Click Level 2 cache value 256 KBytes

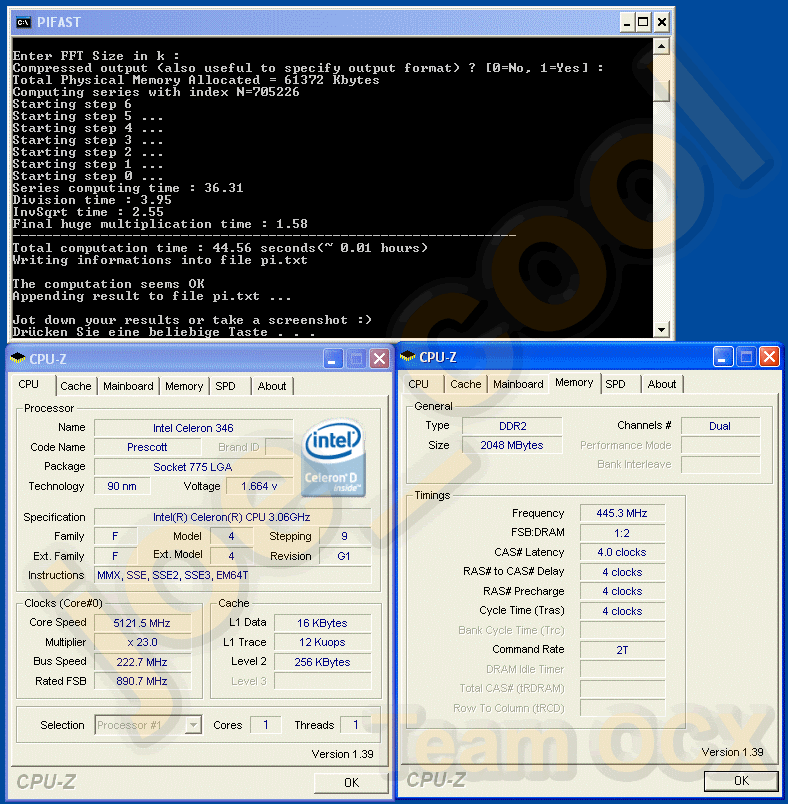tap(322, 662)
